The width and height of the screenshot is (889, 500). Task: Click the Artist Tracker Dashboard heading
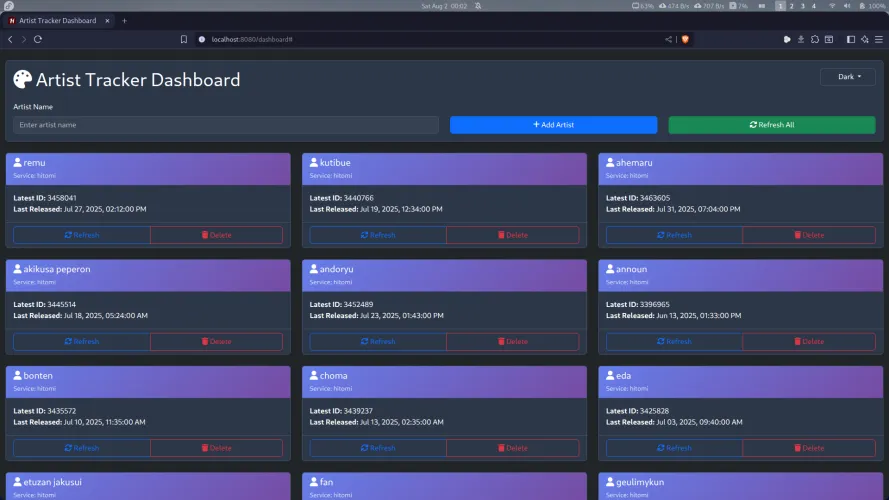pos(138,80)
